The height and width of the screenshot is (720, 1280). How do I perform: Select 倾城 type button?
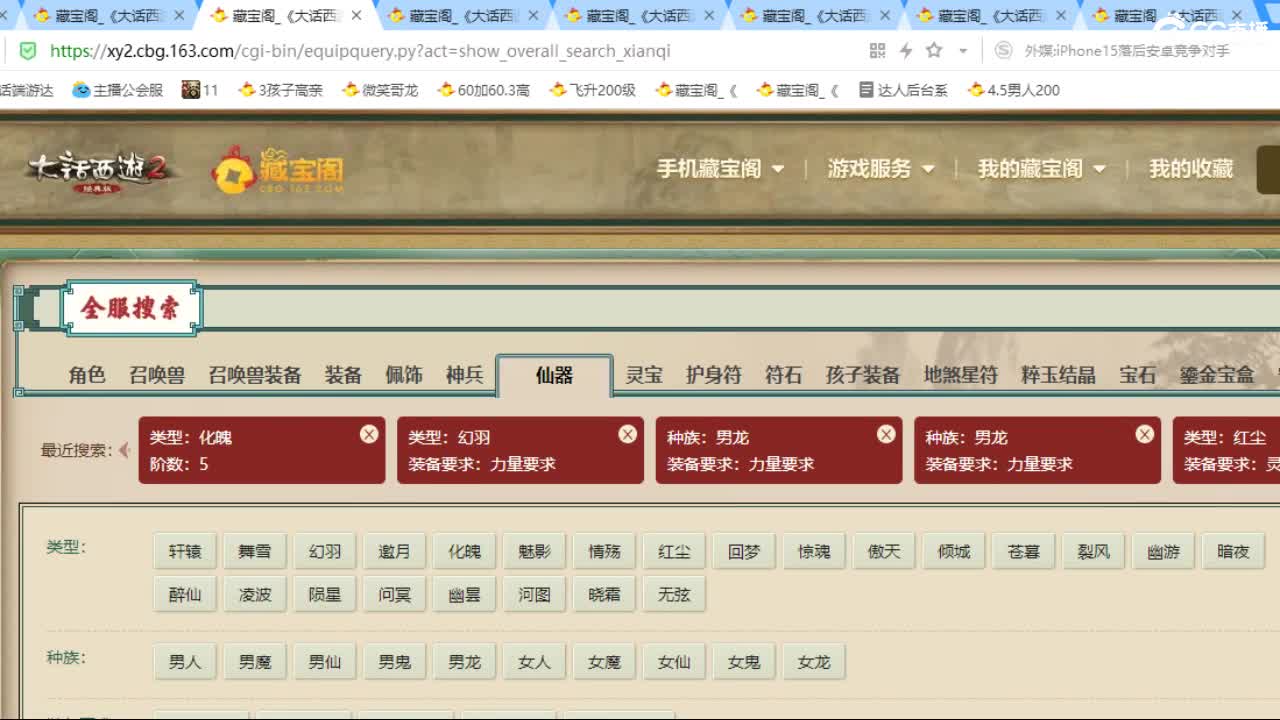click(x=954, y=551)
